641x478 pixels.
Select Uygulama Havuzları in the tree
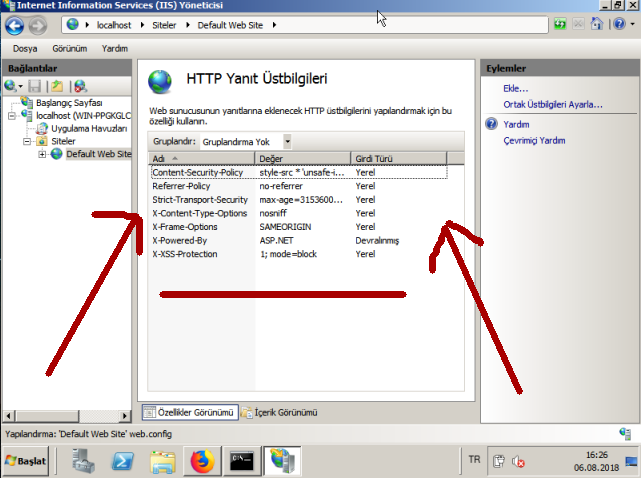[x=89, y=128]
